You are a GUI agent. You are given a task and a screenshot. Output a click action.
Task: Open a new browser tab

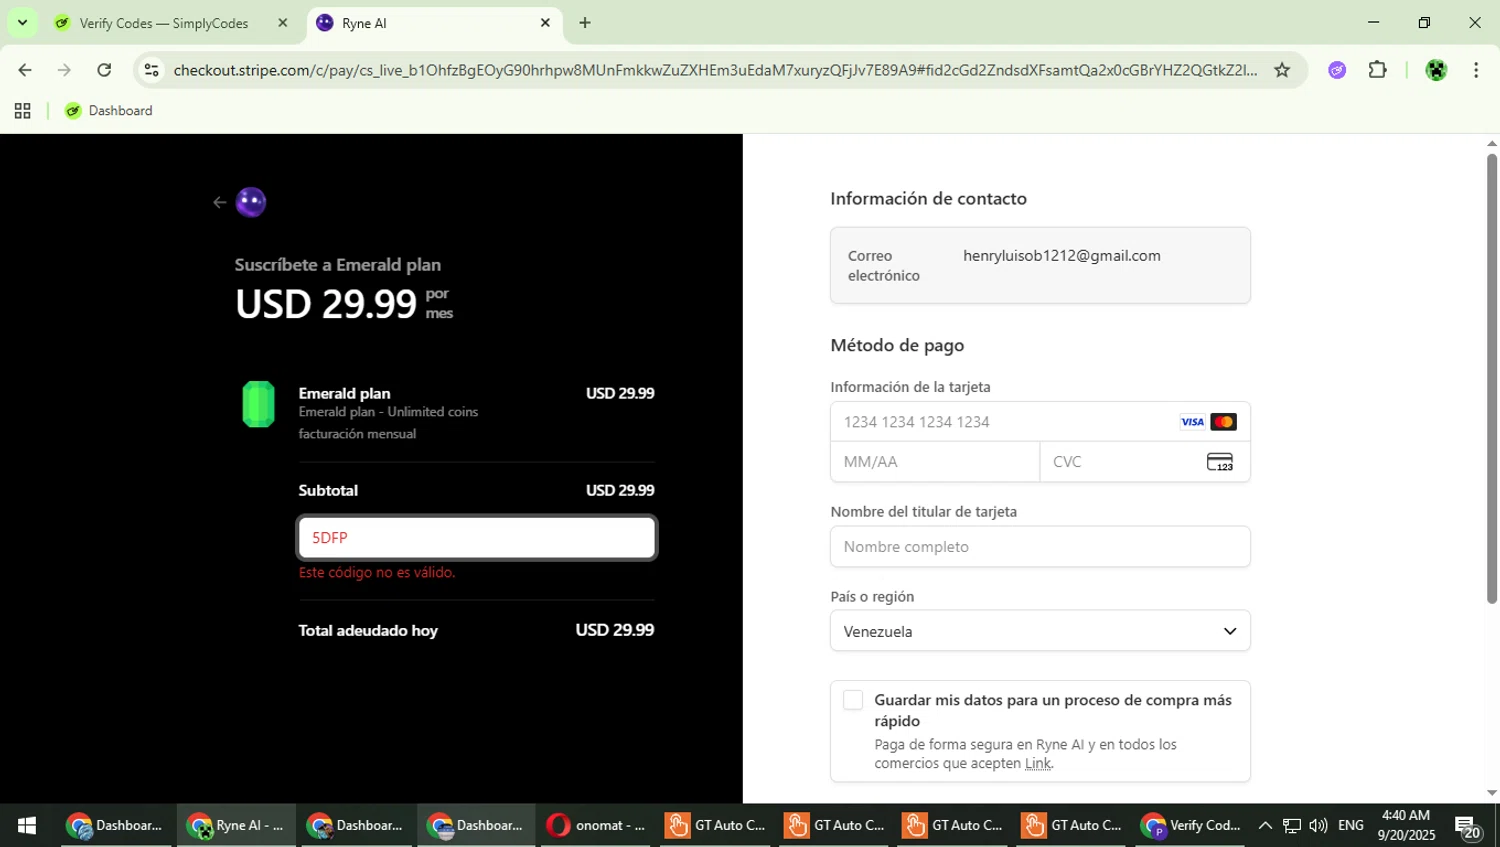pos(585,23)
